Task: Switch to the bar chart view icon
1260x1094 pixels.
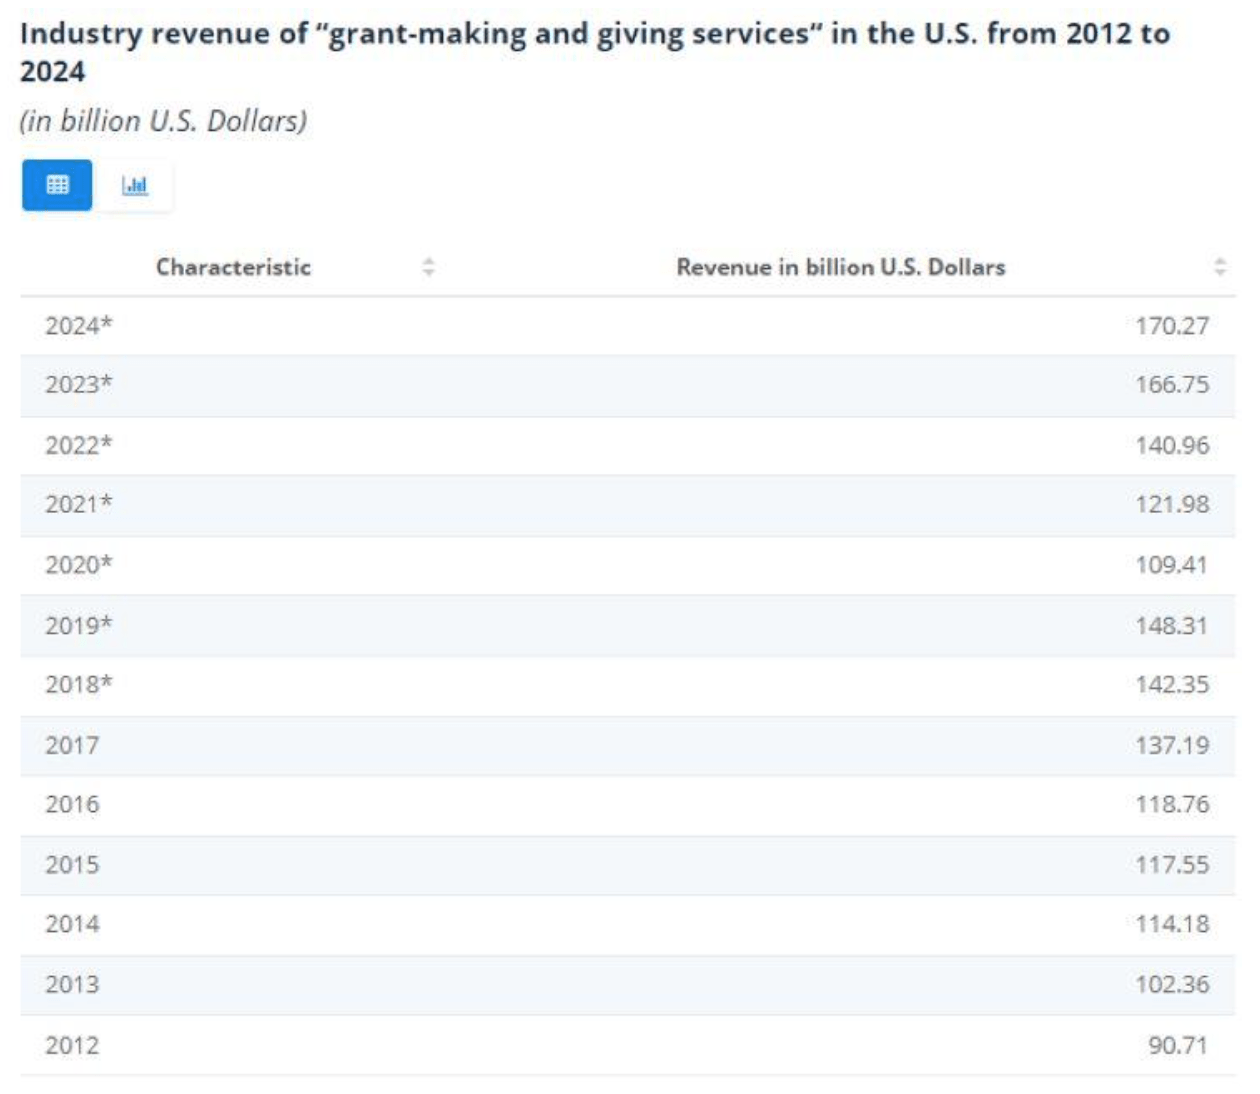Action: (x=134, y=185)
